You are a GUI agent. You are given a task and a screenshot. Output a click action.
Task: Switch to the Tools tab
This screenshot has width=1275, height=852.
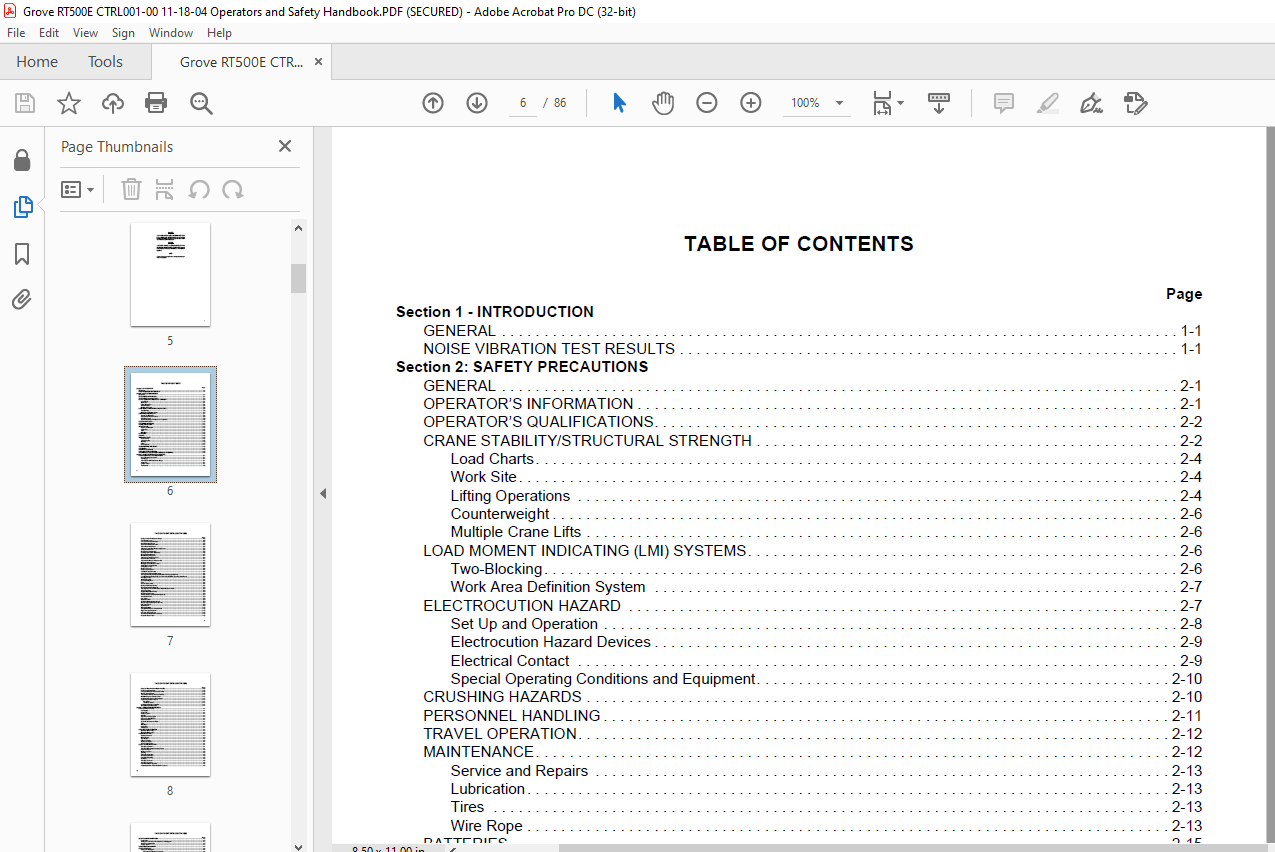pyautogui.click(x=105, y=62)
